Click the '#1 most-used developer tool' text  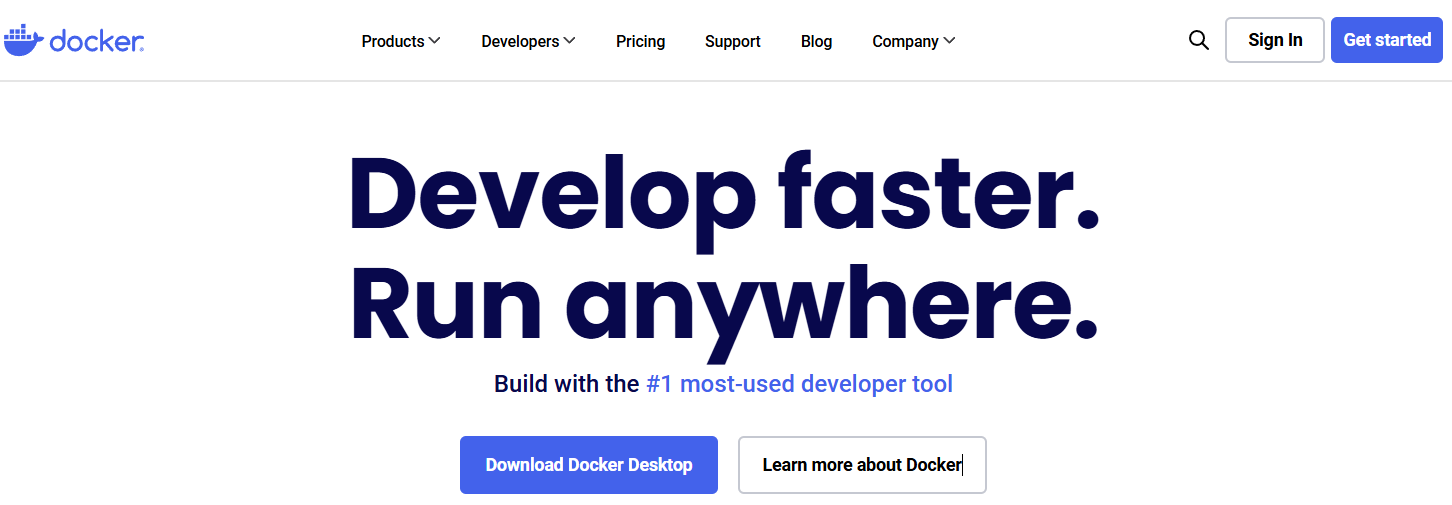pyautogui.click(x=799, y=384)
